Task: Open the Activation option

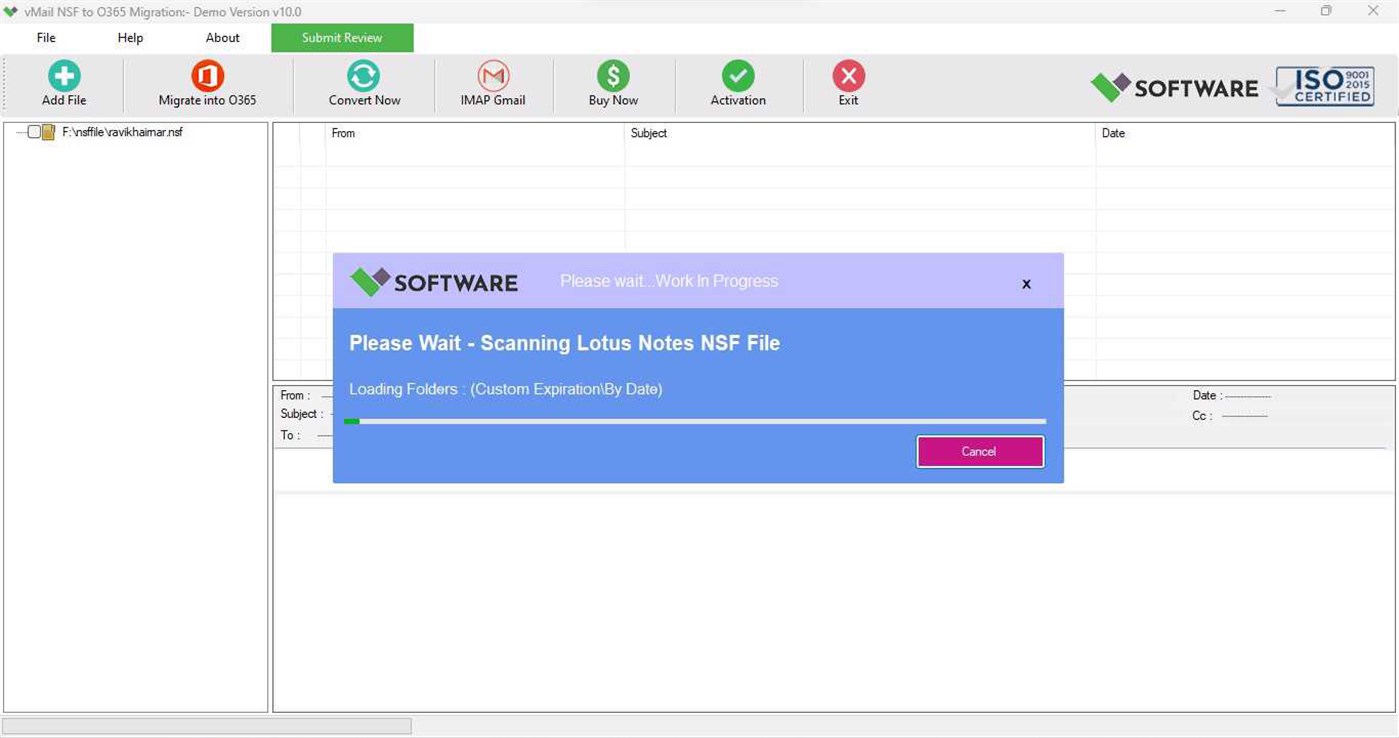Action: pyautogui.click(x=737, y=75)
